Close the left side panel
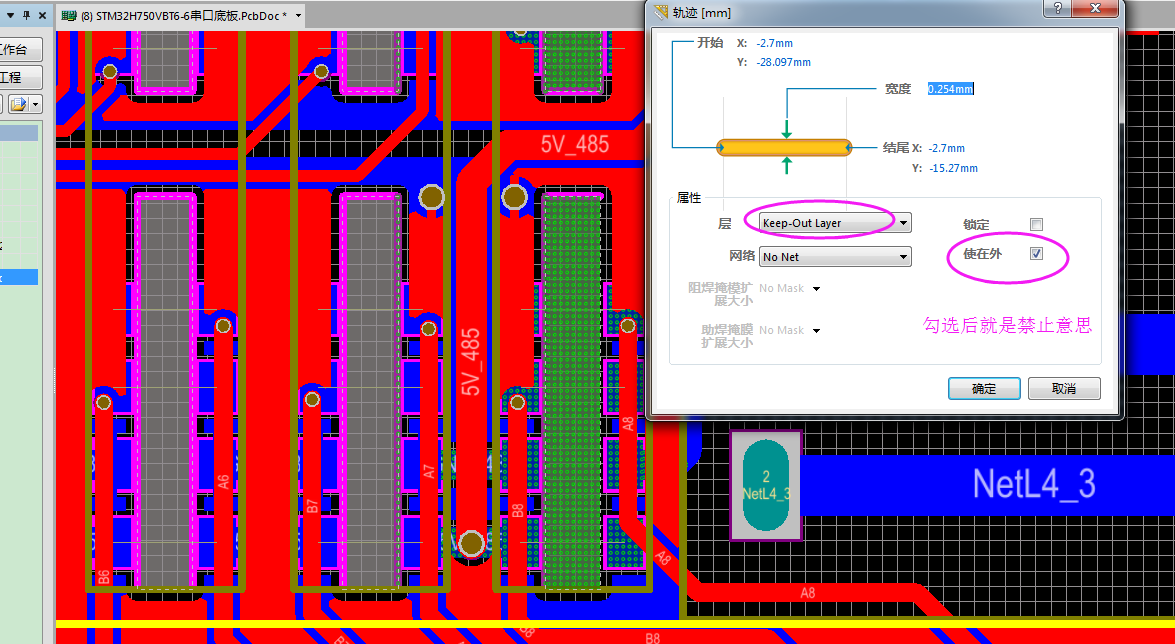Screen dimensions: 1175x644 pos(43,15)
